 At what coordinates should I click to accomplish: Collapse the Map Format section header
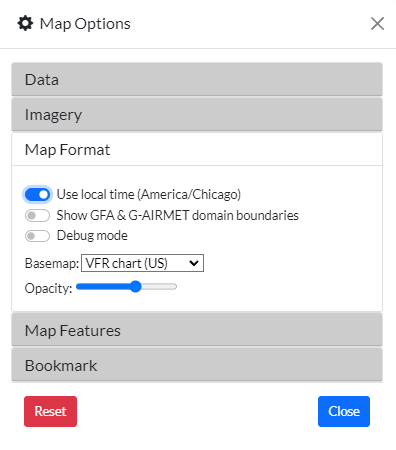[197, 150]
